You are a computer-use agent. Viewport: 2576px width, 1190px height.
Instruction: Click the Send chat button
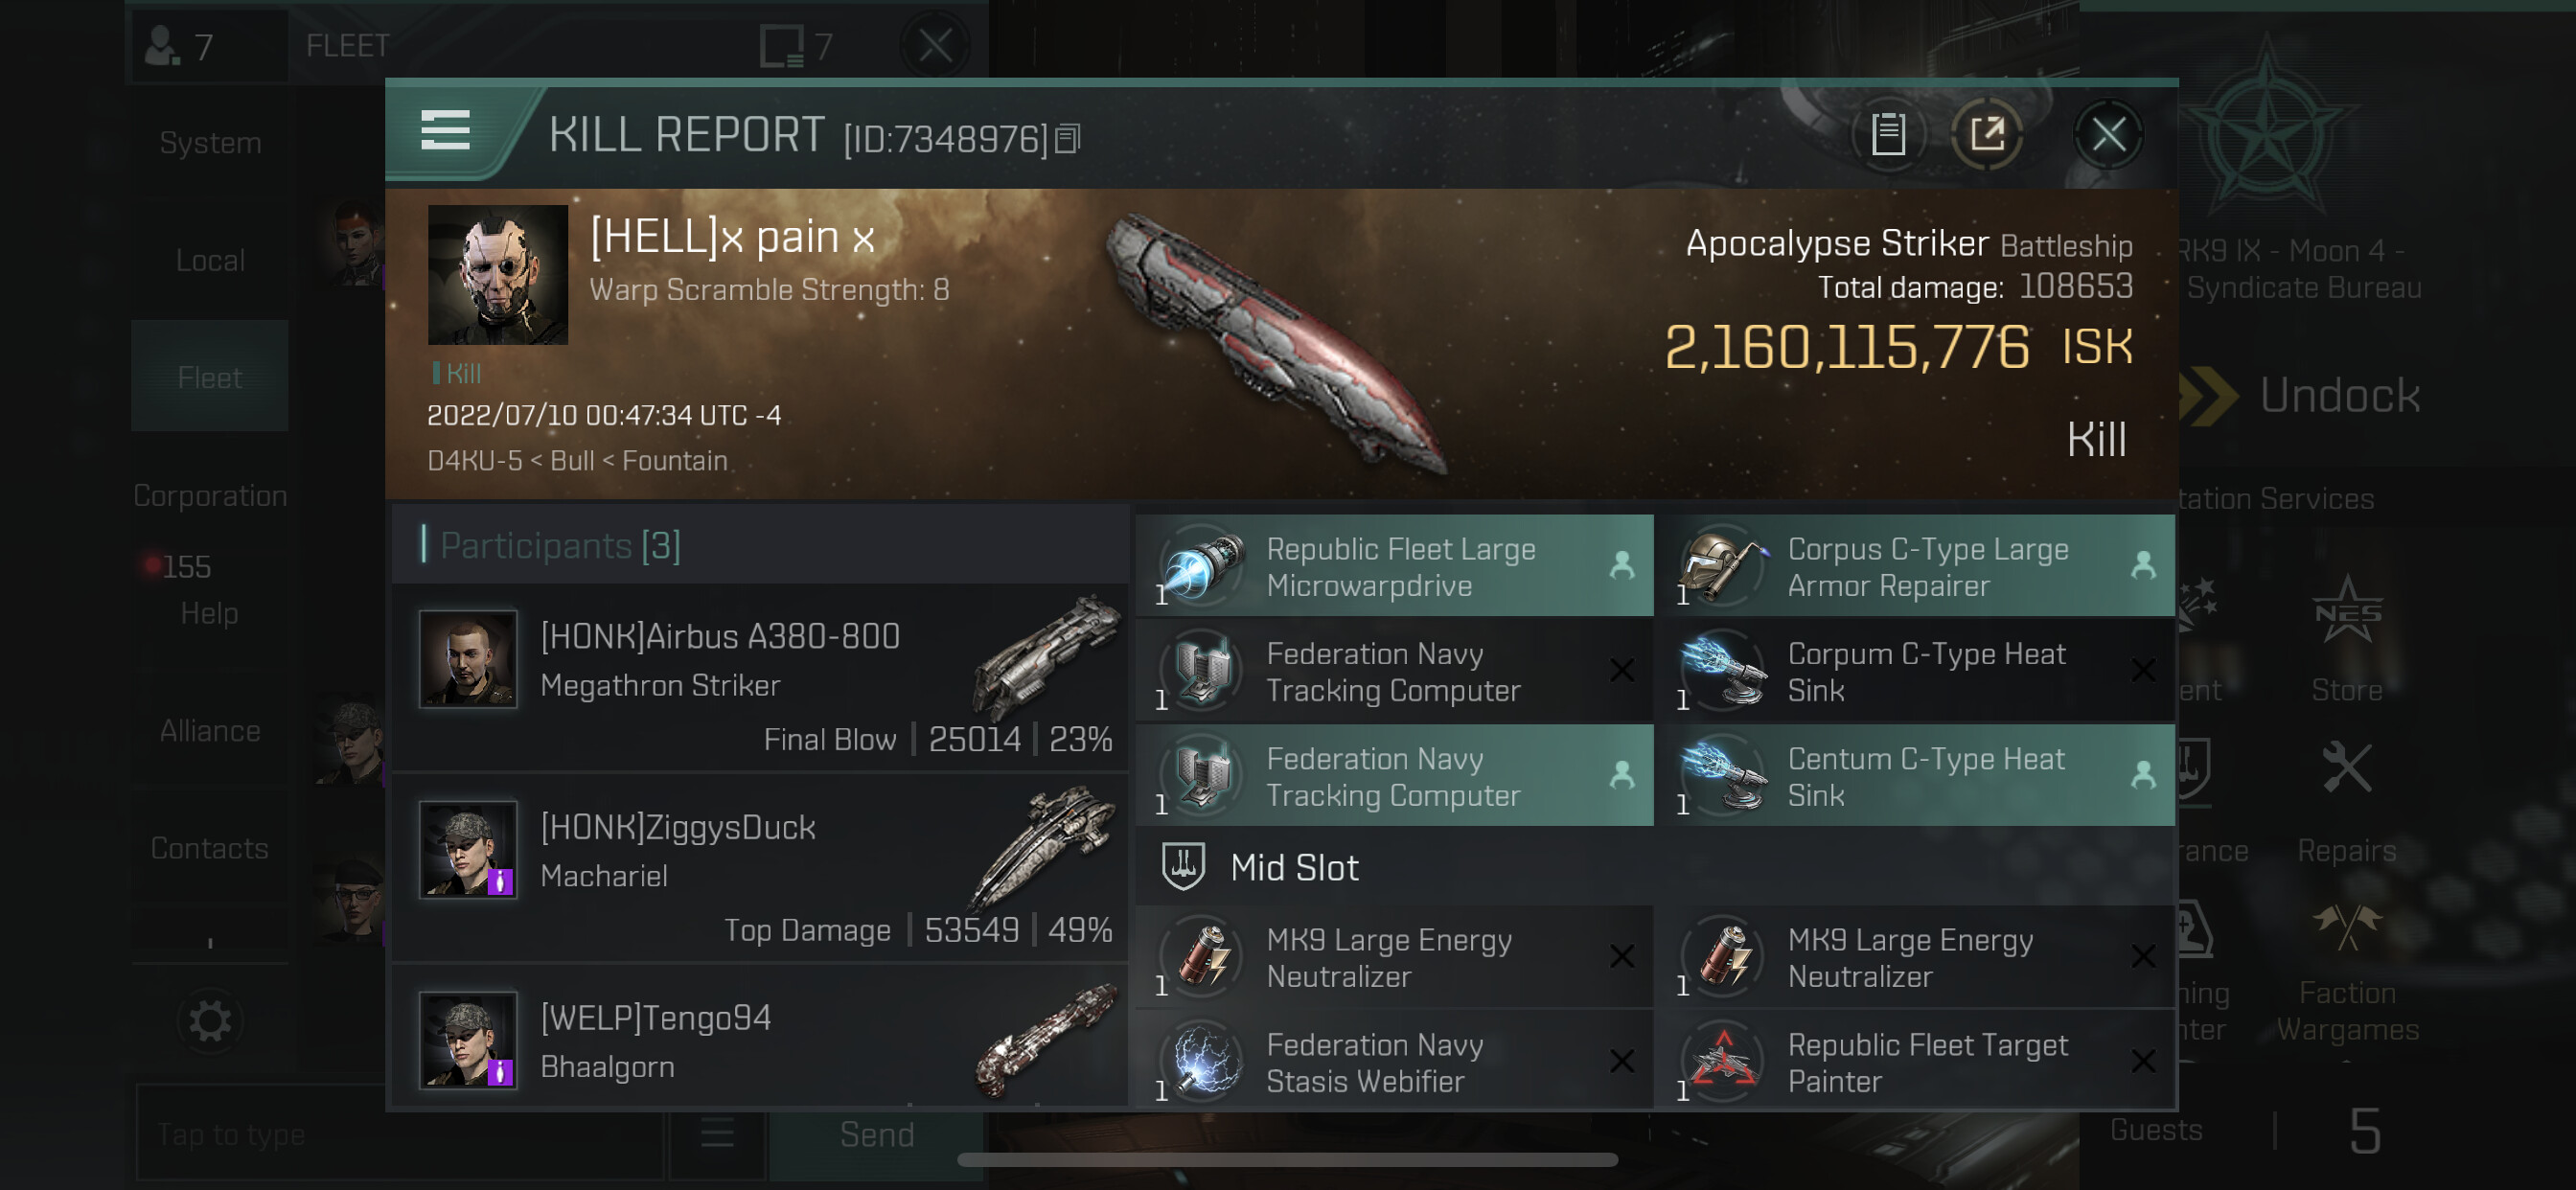877,1134
